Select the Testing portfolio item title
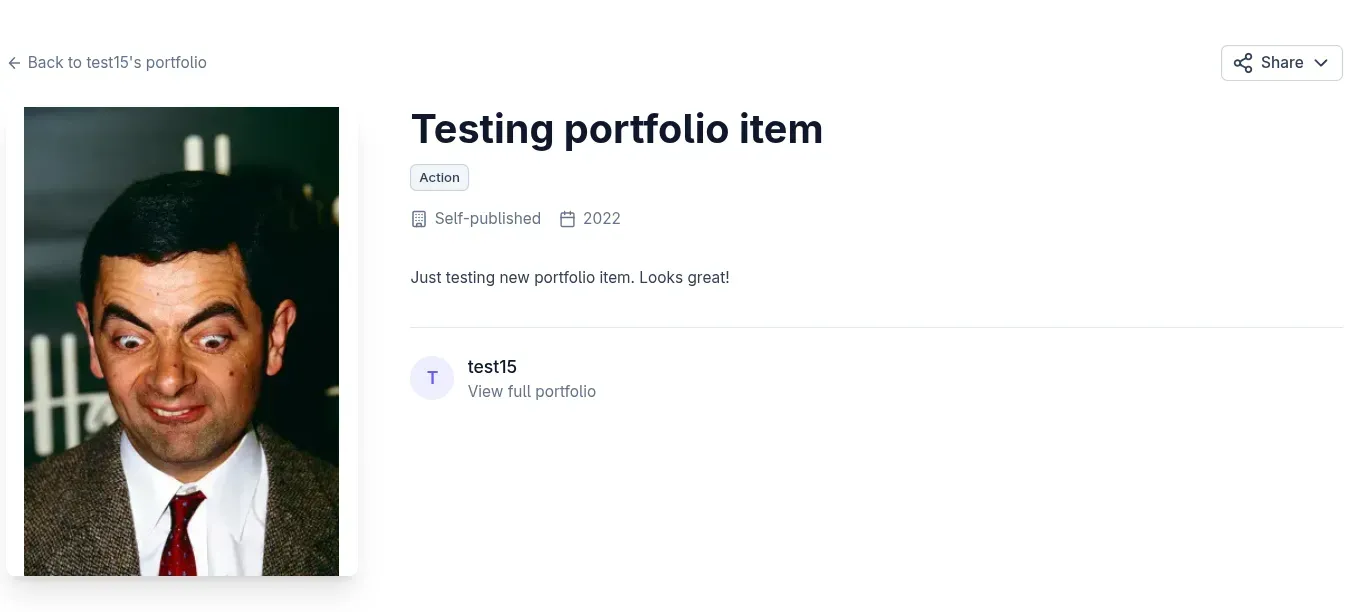1351x612 pixels. point(617,128)
